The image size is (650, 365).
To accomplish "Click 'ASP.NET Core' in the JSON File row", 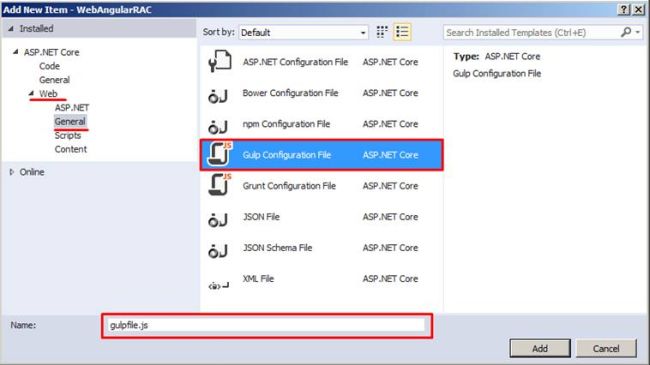I will pos(390,217).
